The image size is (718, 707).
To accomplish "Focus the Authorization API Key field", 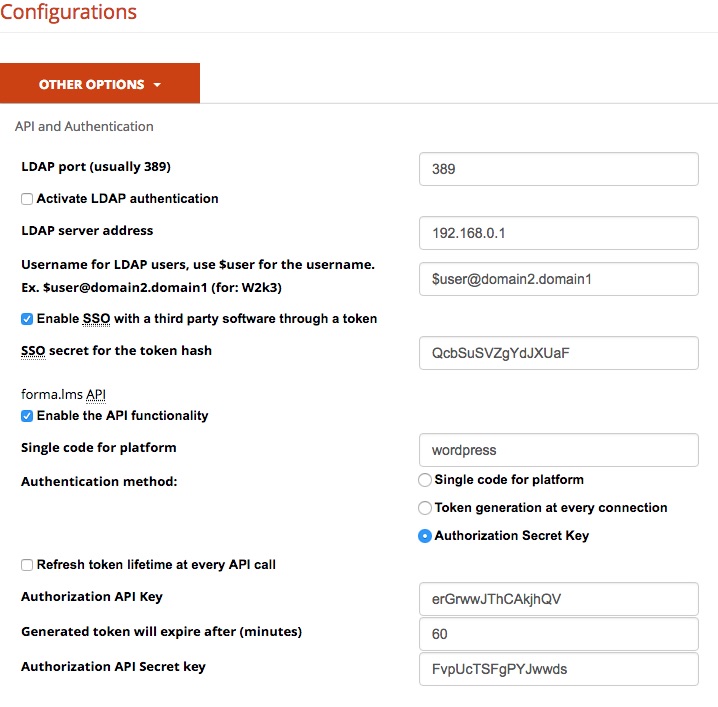I will point(558,599).
